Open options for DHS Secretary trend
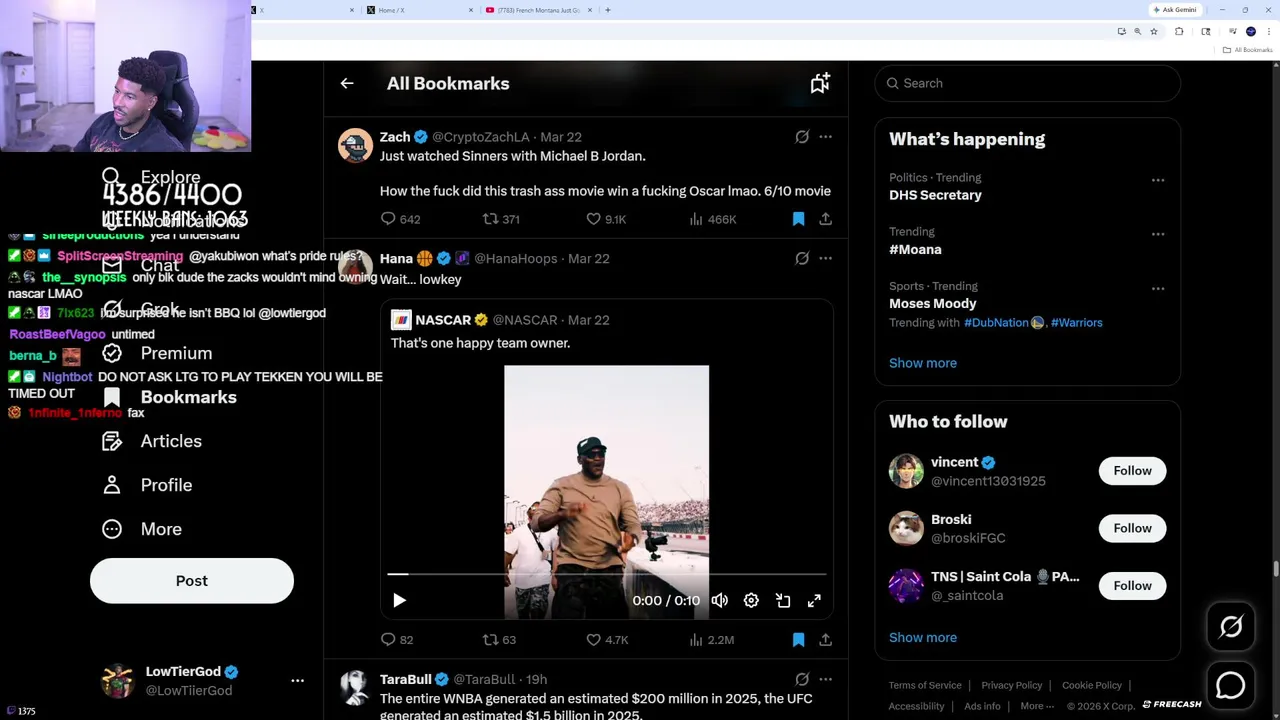Image resolution: width=1280 pixels, height=720 pixels. (x=1158, y=180)
